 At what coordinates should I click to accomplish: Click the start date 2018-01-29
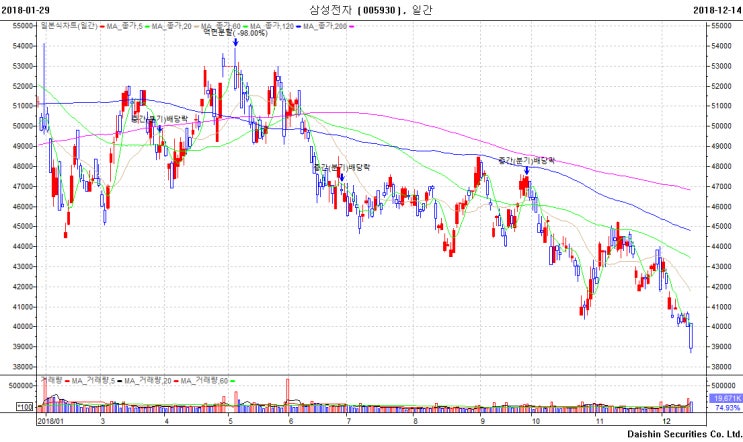pos(25,10)
